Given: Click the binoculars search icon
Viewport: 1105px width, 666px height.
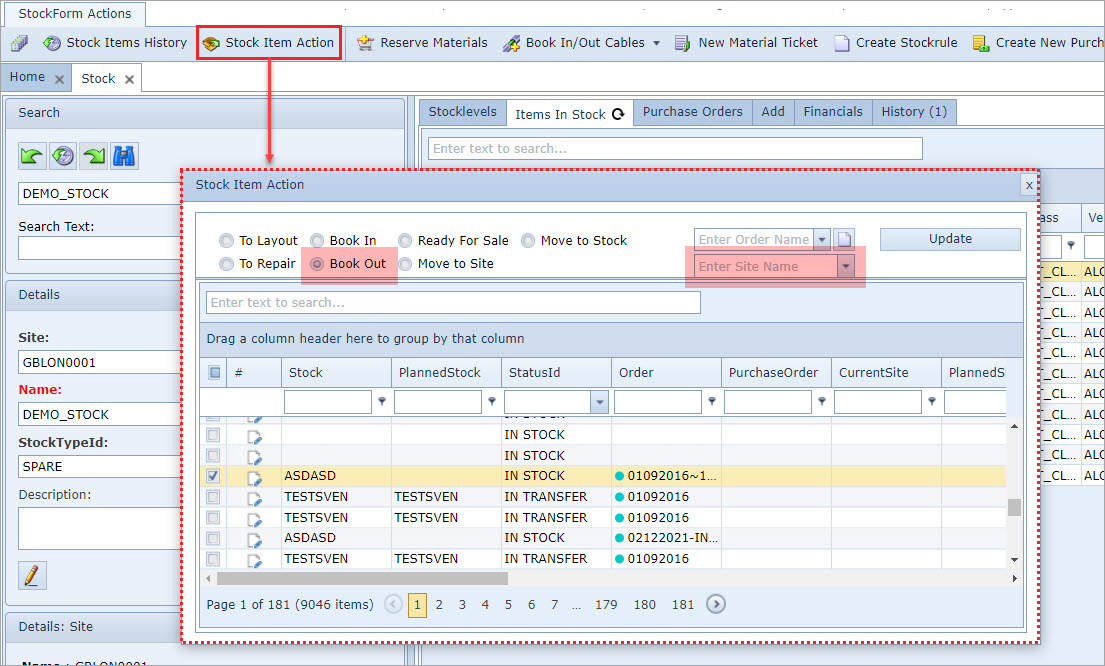Looking at the screenshot, I should click(x=124, y=156).
